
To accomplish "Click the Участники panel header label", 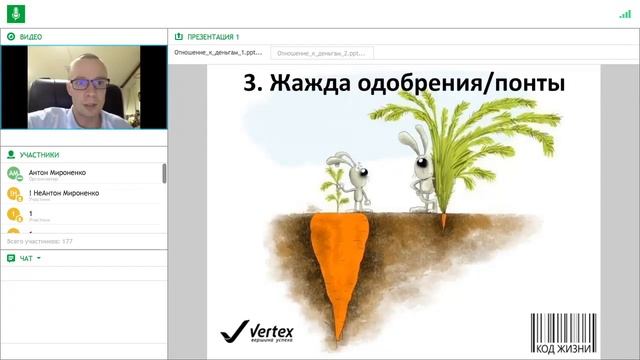I will pos(39,155).
